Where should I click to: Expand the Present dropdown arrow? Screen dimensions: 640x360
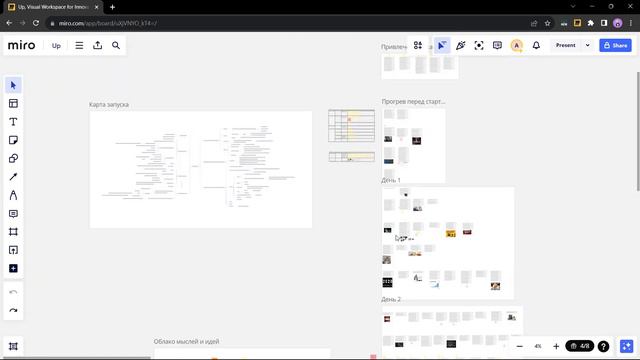pyautogui.click(x=588, y=45)
